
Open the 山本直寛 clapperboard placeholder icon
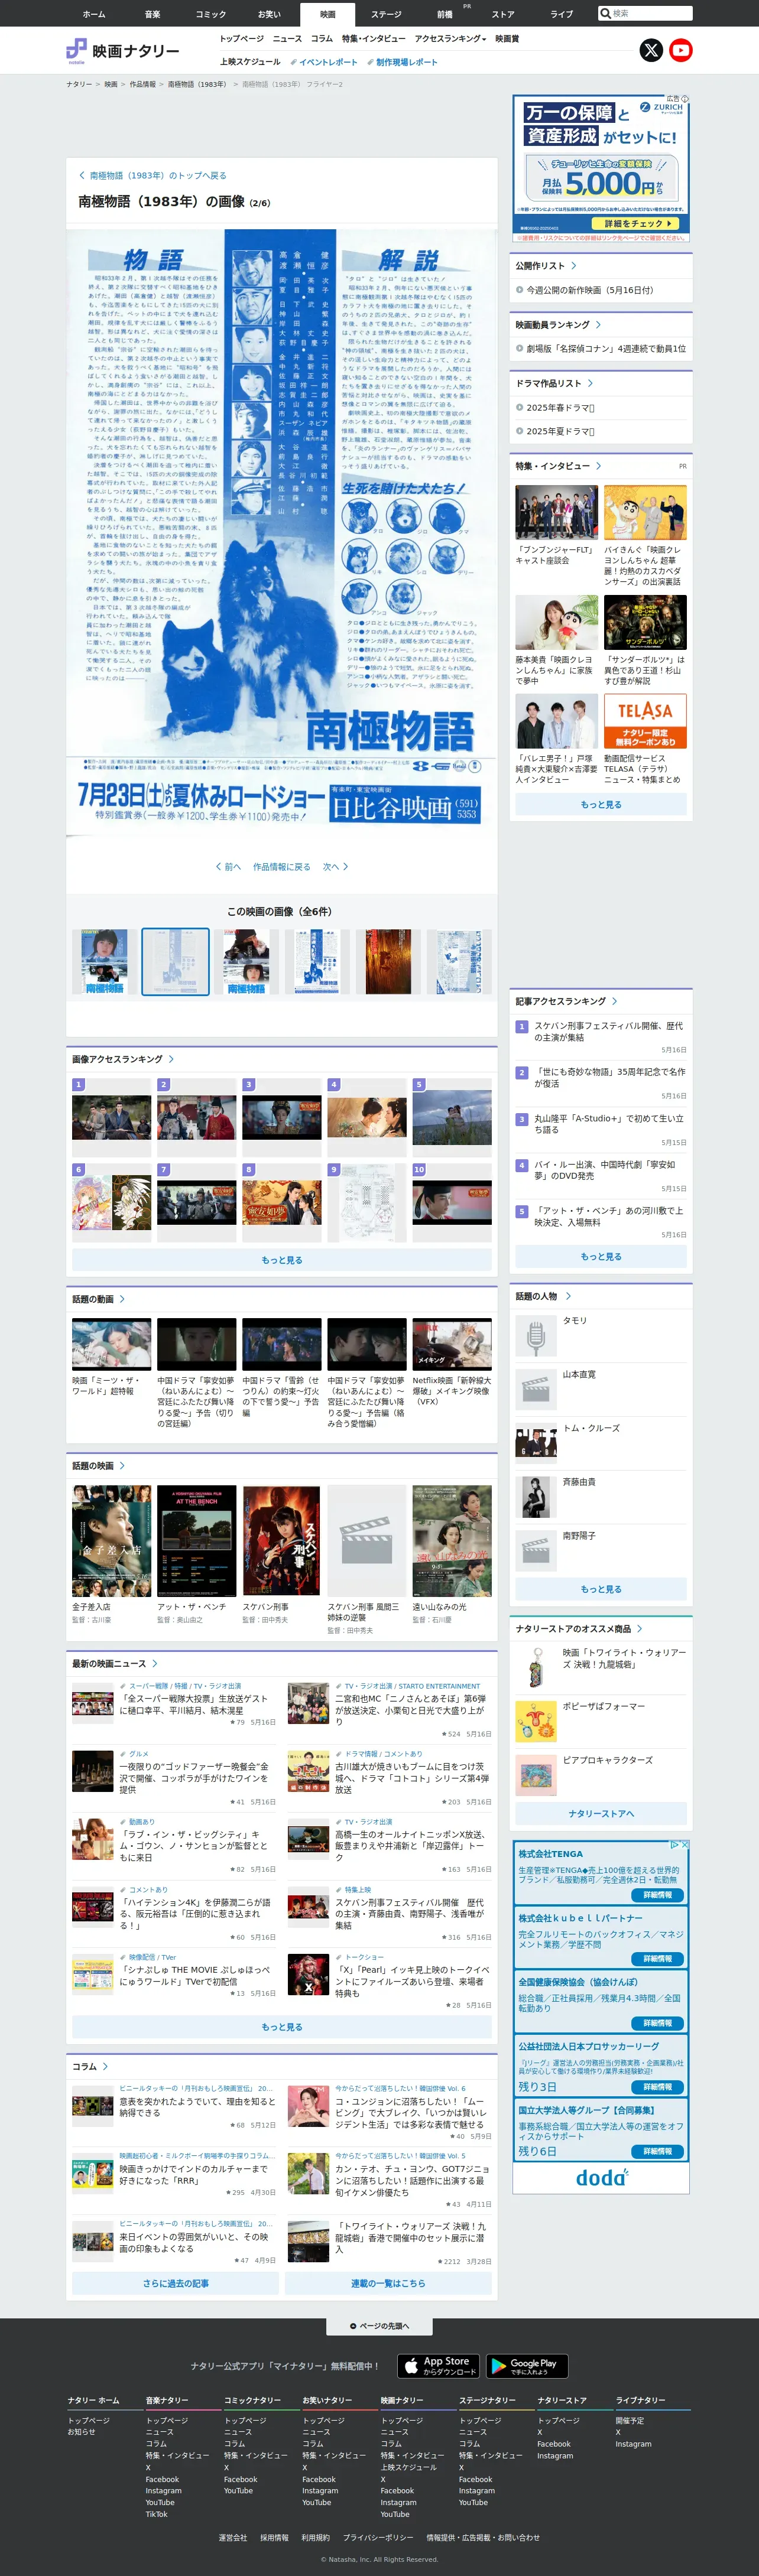[535, 1389]
